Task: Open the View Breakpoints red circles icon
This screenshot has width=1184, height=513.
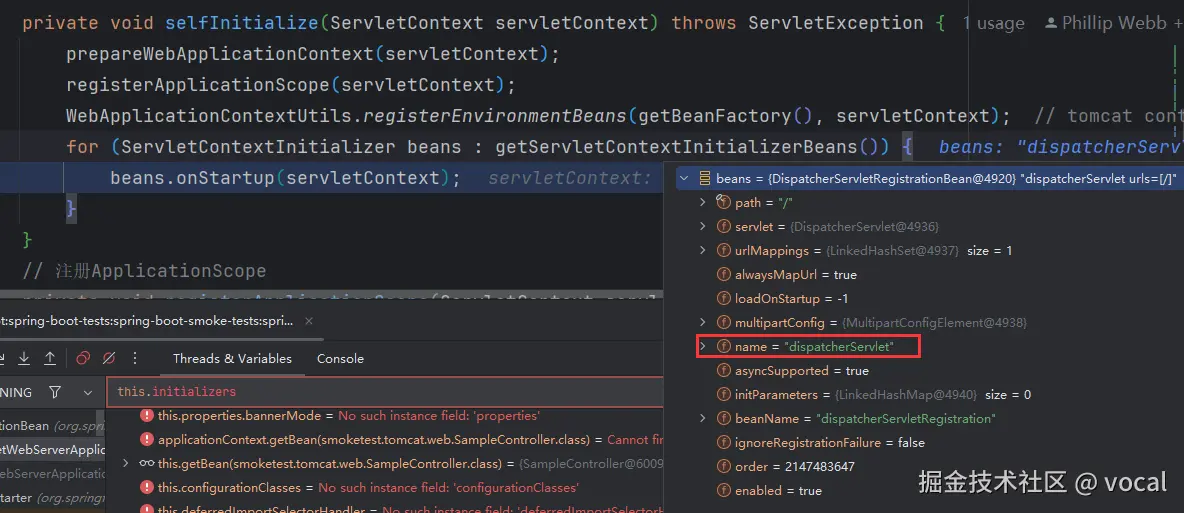Action: click(83, 358)
